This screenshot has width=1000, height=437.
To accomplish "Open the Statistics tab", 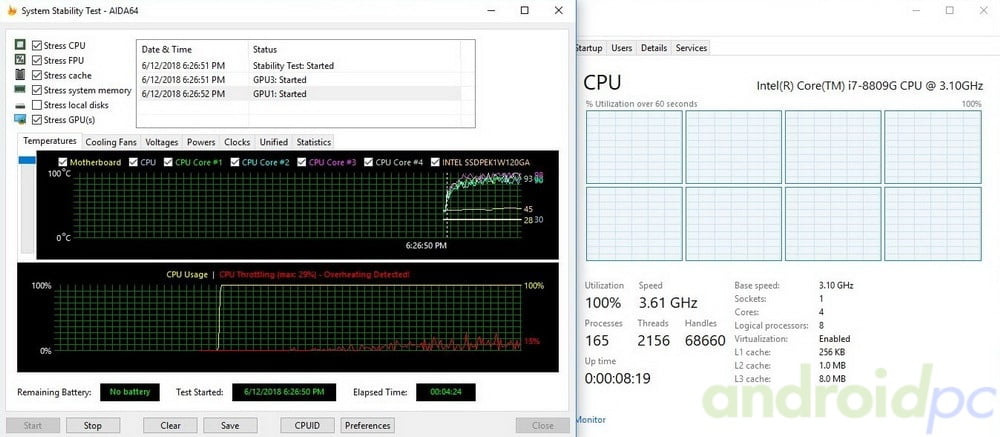I will [x=313, y=142].
